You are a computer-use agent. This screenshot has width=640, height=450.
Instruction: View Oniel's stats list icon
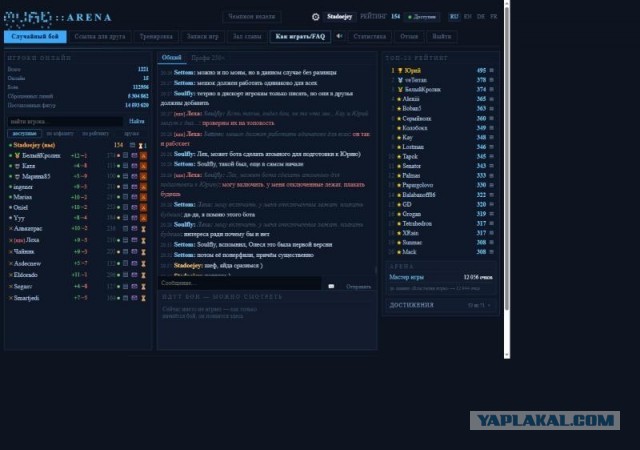click(126, 207)
